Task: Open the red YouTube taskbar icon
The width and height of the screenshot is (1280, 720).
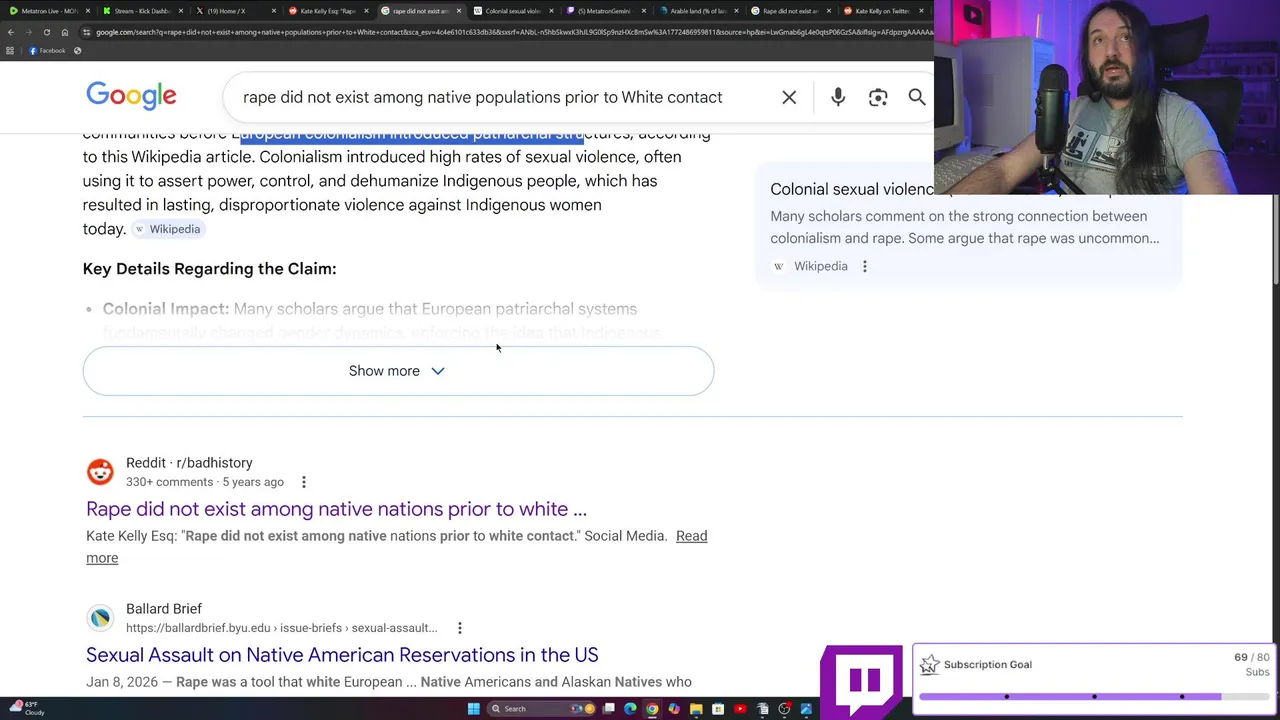Action: pos(740,709)
